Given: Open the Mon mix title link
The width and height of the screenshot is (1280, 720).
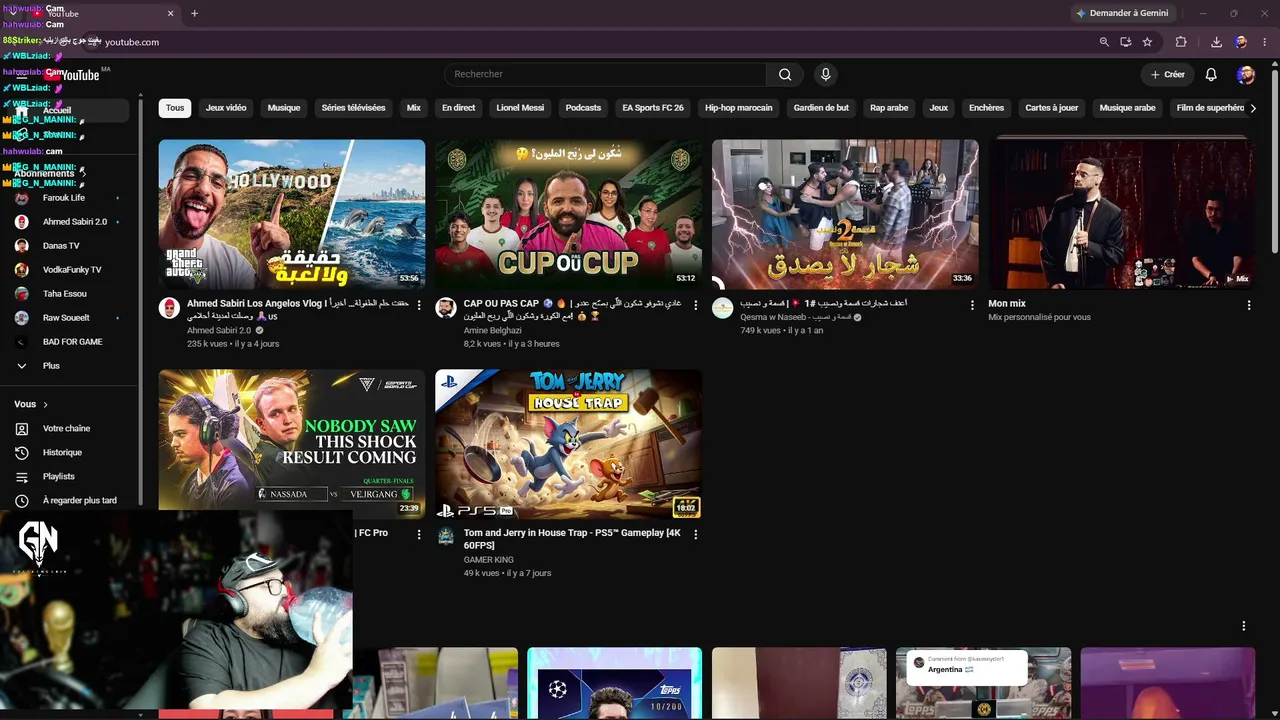Looking at the screenshot, I should pyautogui.click(x=1007, y=303).
